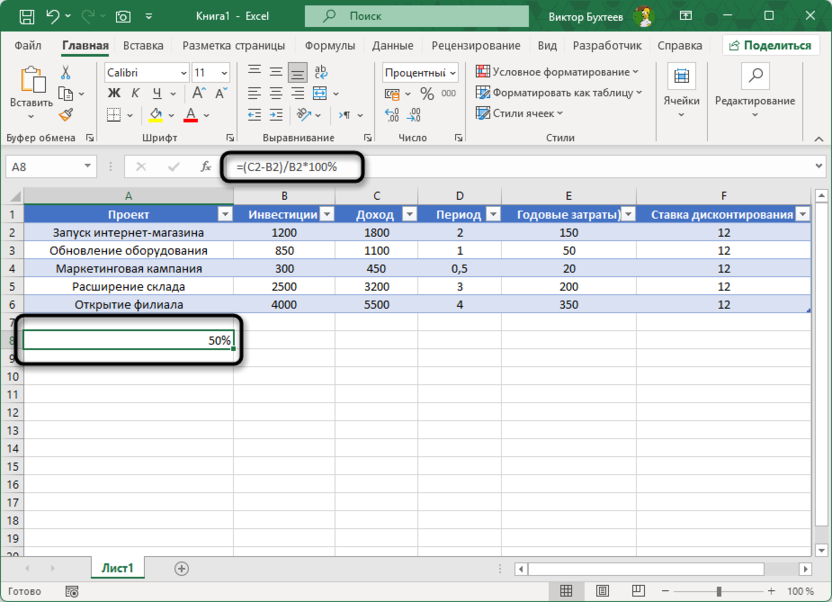832x602 pixels.
Task: Click the save floppy disk icon
Action: tap(26, 16)
